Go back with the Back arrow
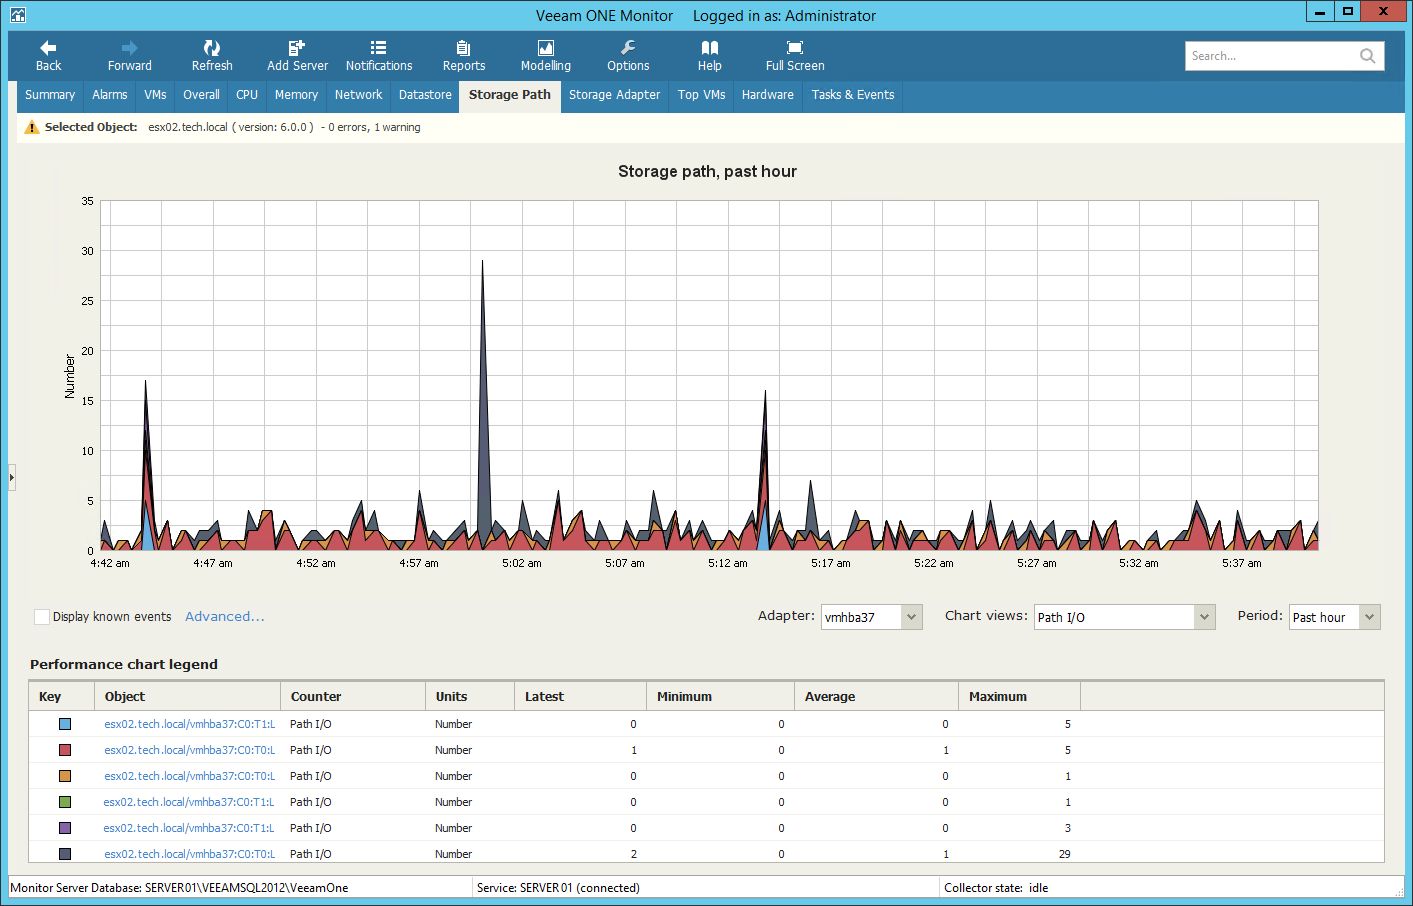Screen dimensions: 1413x906 pos(48,56)
